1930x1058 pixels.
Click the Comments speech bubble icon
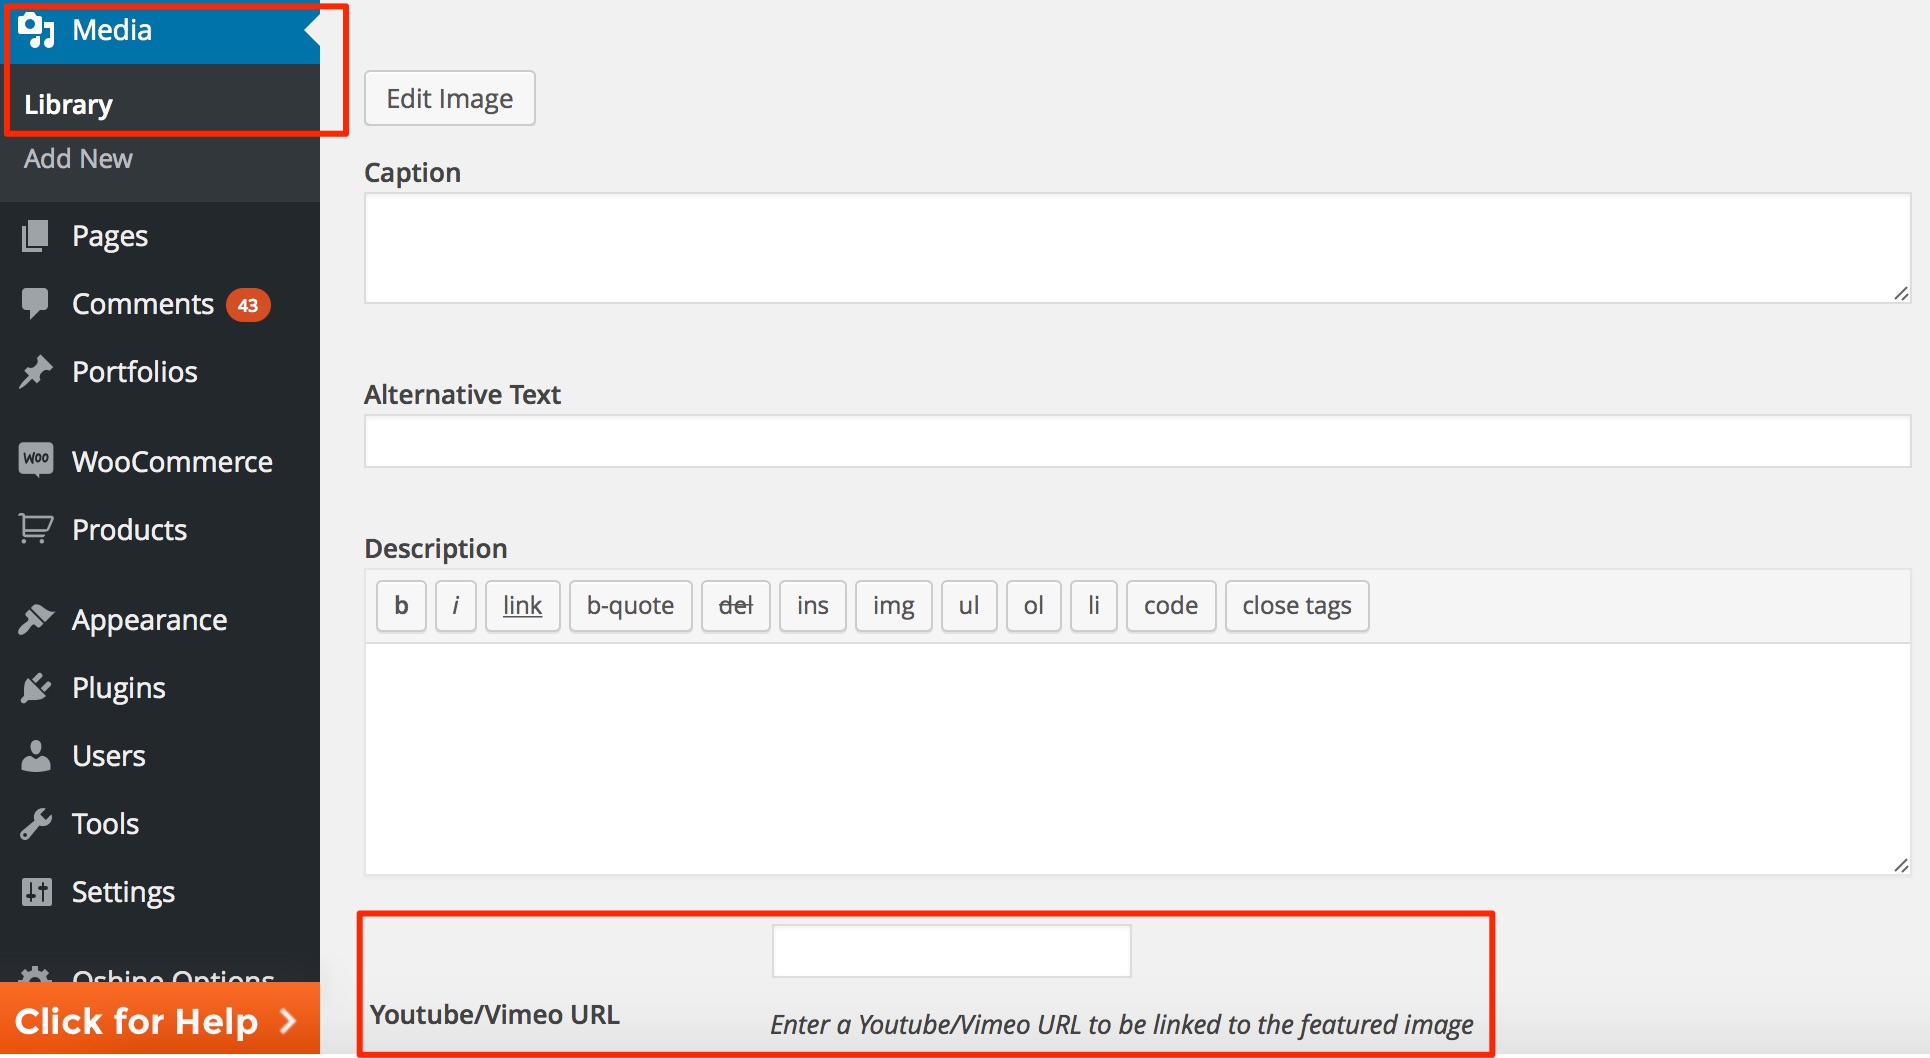[x=36, y=304]
